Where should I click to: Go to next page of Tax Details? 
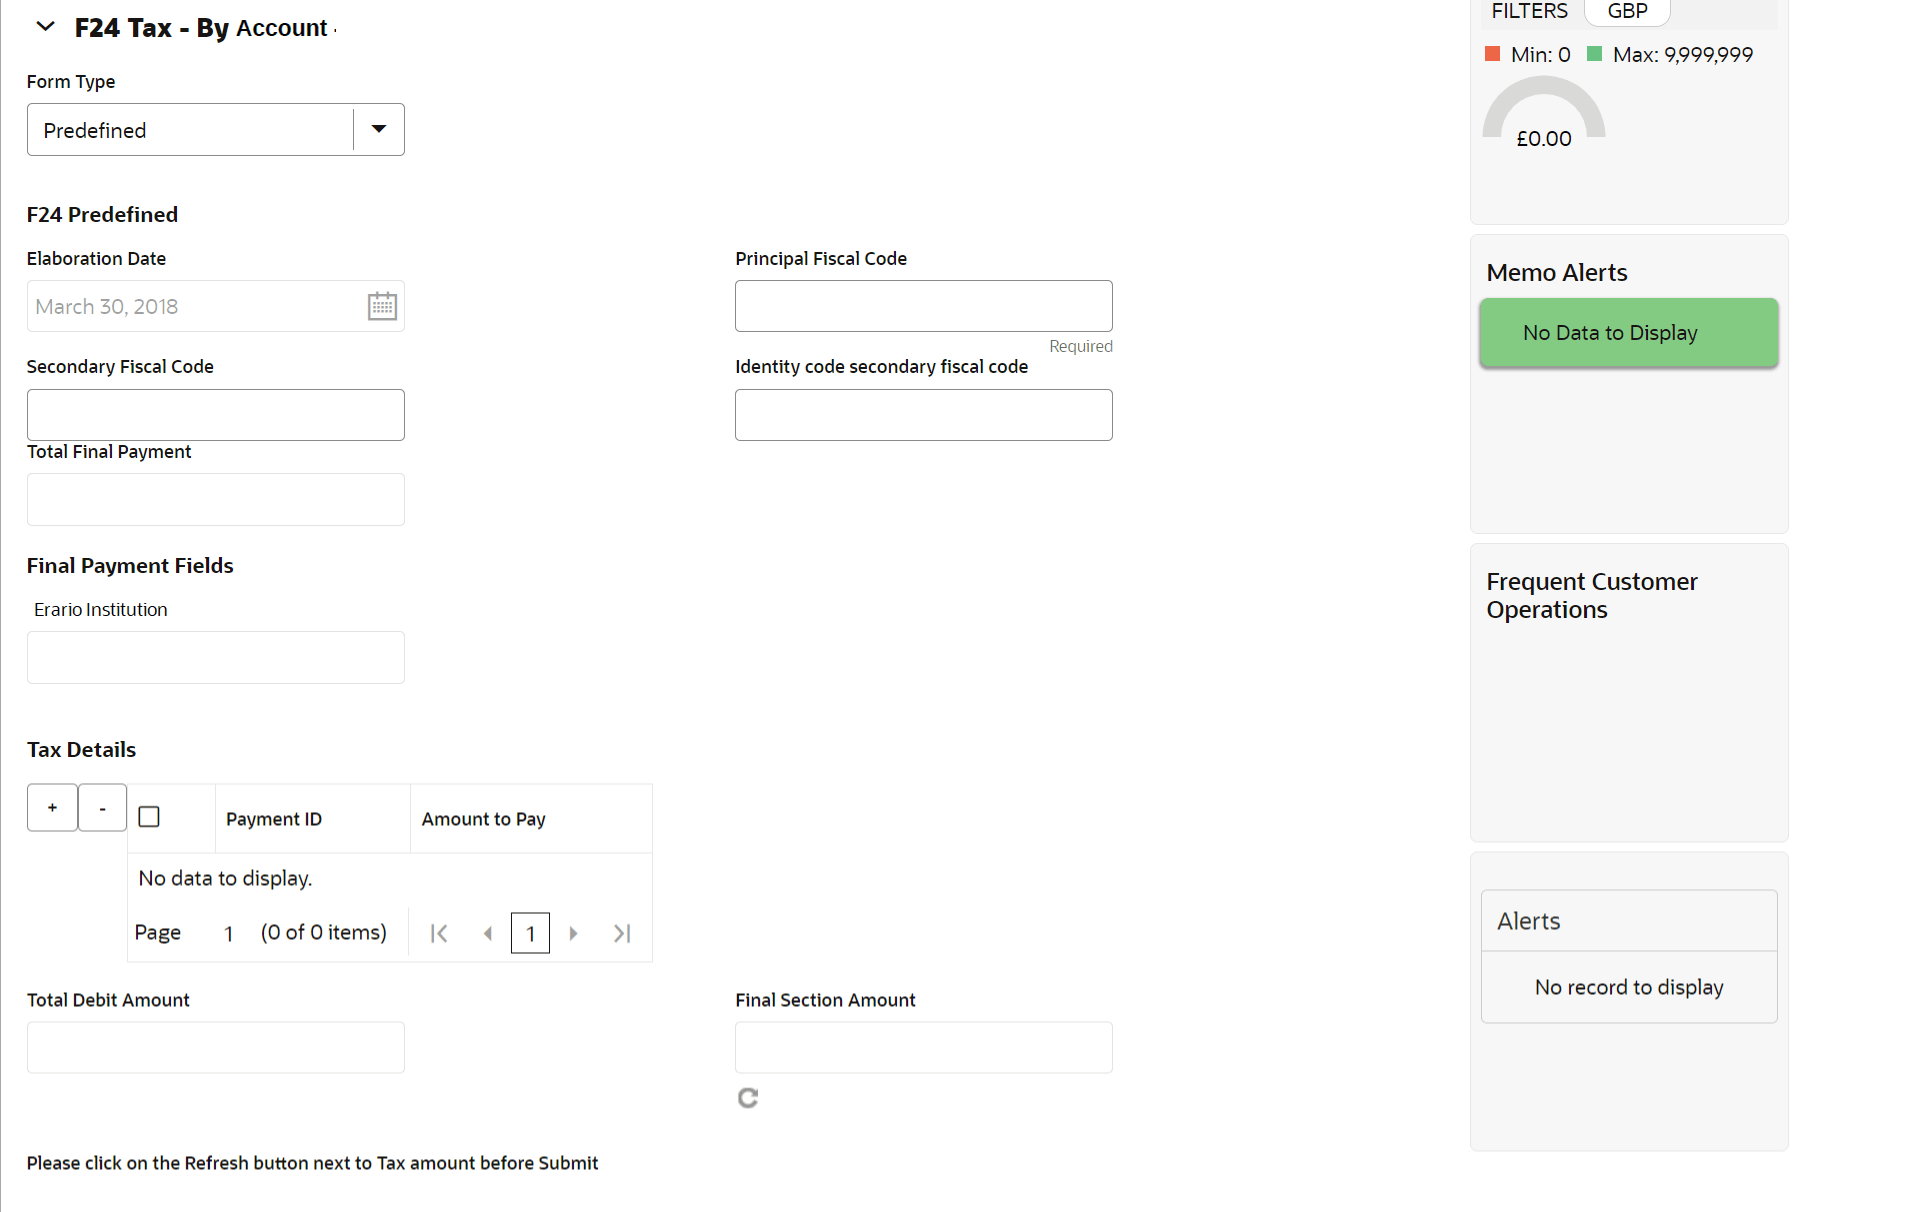tap(573, 933)
